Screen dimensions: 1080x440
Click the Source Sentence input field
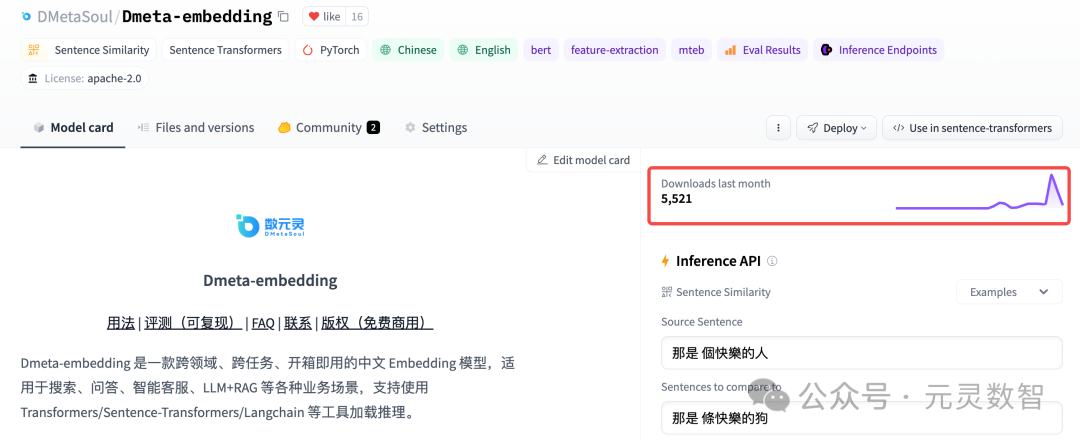tap(862, 353)
